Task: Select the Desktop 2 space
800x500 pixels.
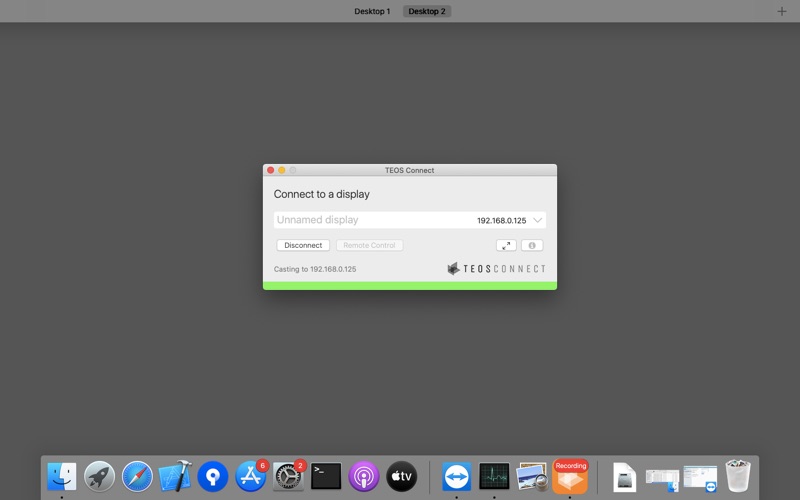Action: 427,11
